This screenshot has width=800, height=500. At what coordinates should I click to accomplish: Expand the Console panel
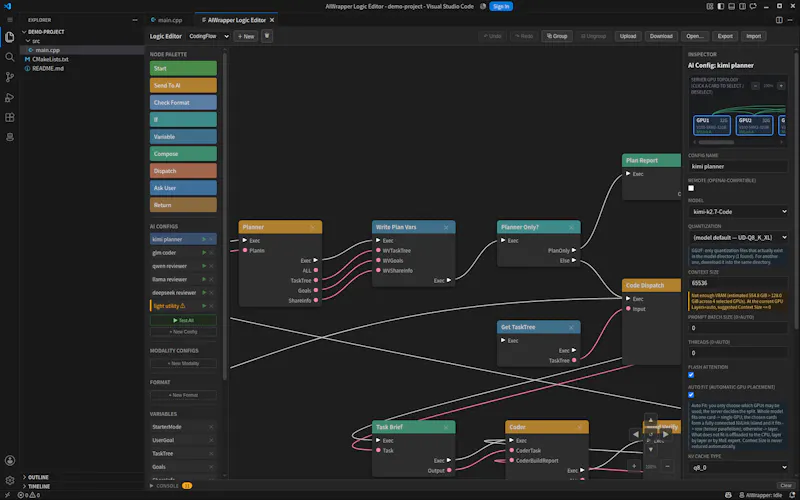(x=167, y=486)
